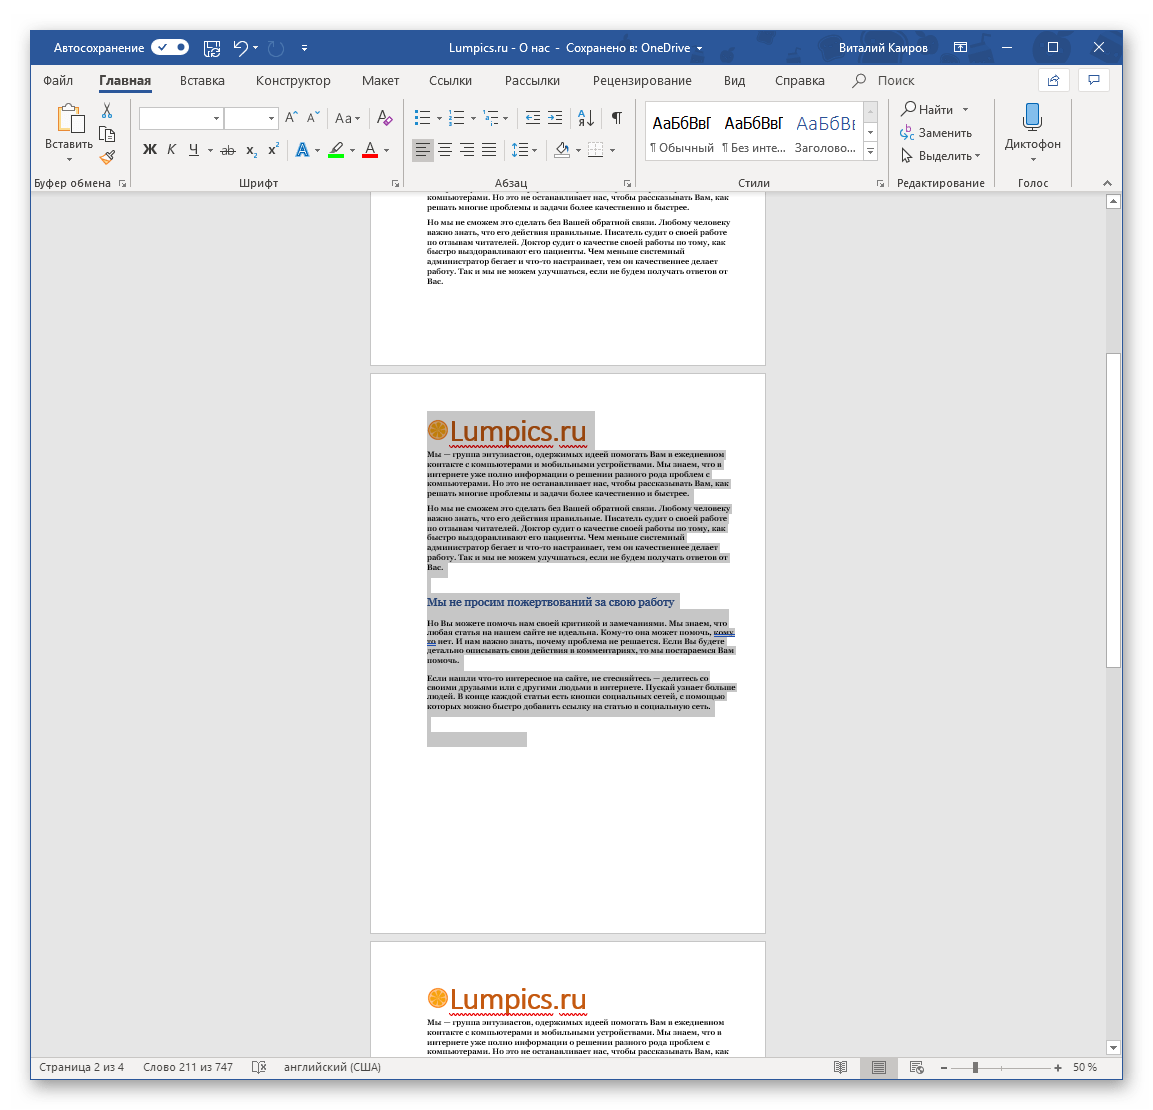Image resolution: width=1153 pixels, height=1110 pixels.
Task: Apply the Обычный style
Action: click(682, 132)
